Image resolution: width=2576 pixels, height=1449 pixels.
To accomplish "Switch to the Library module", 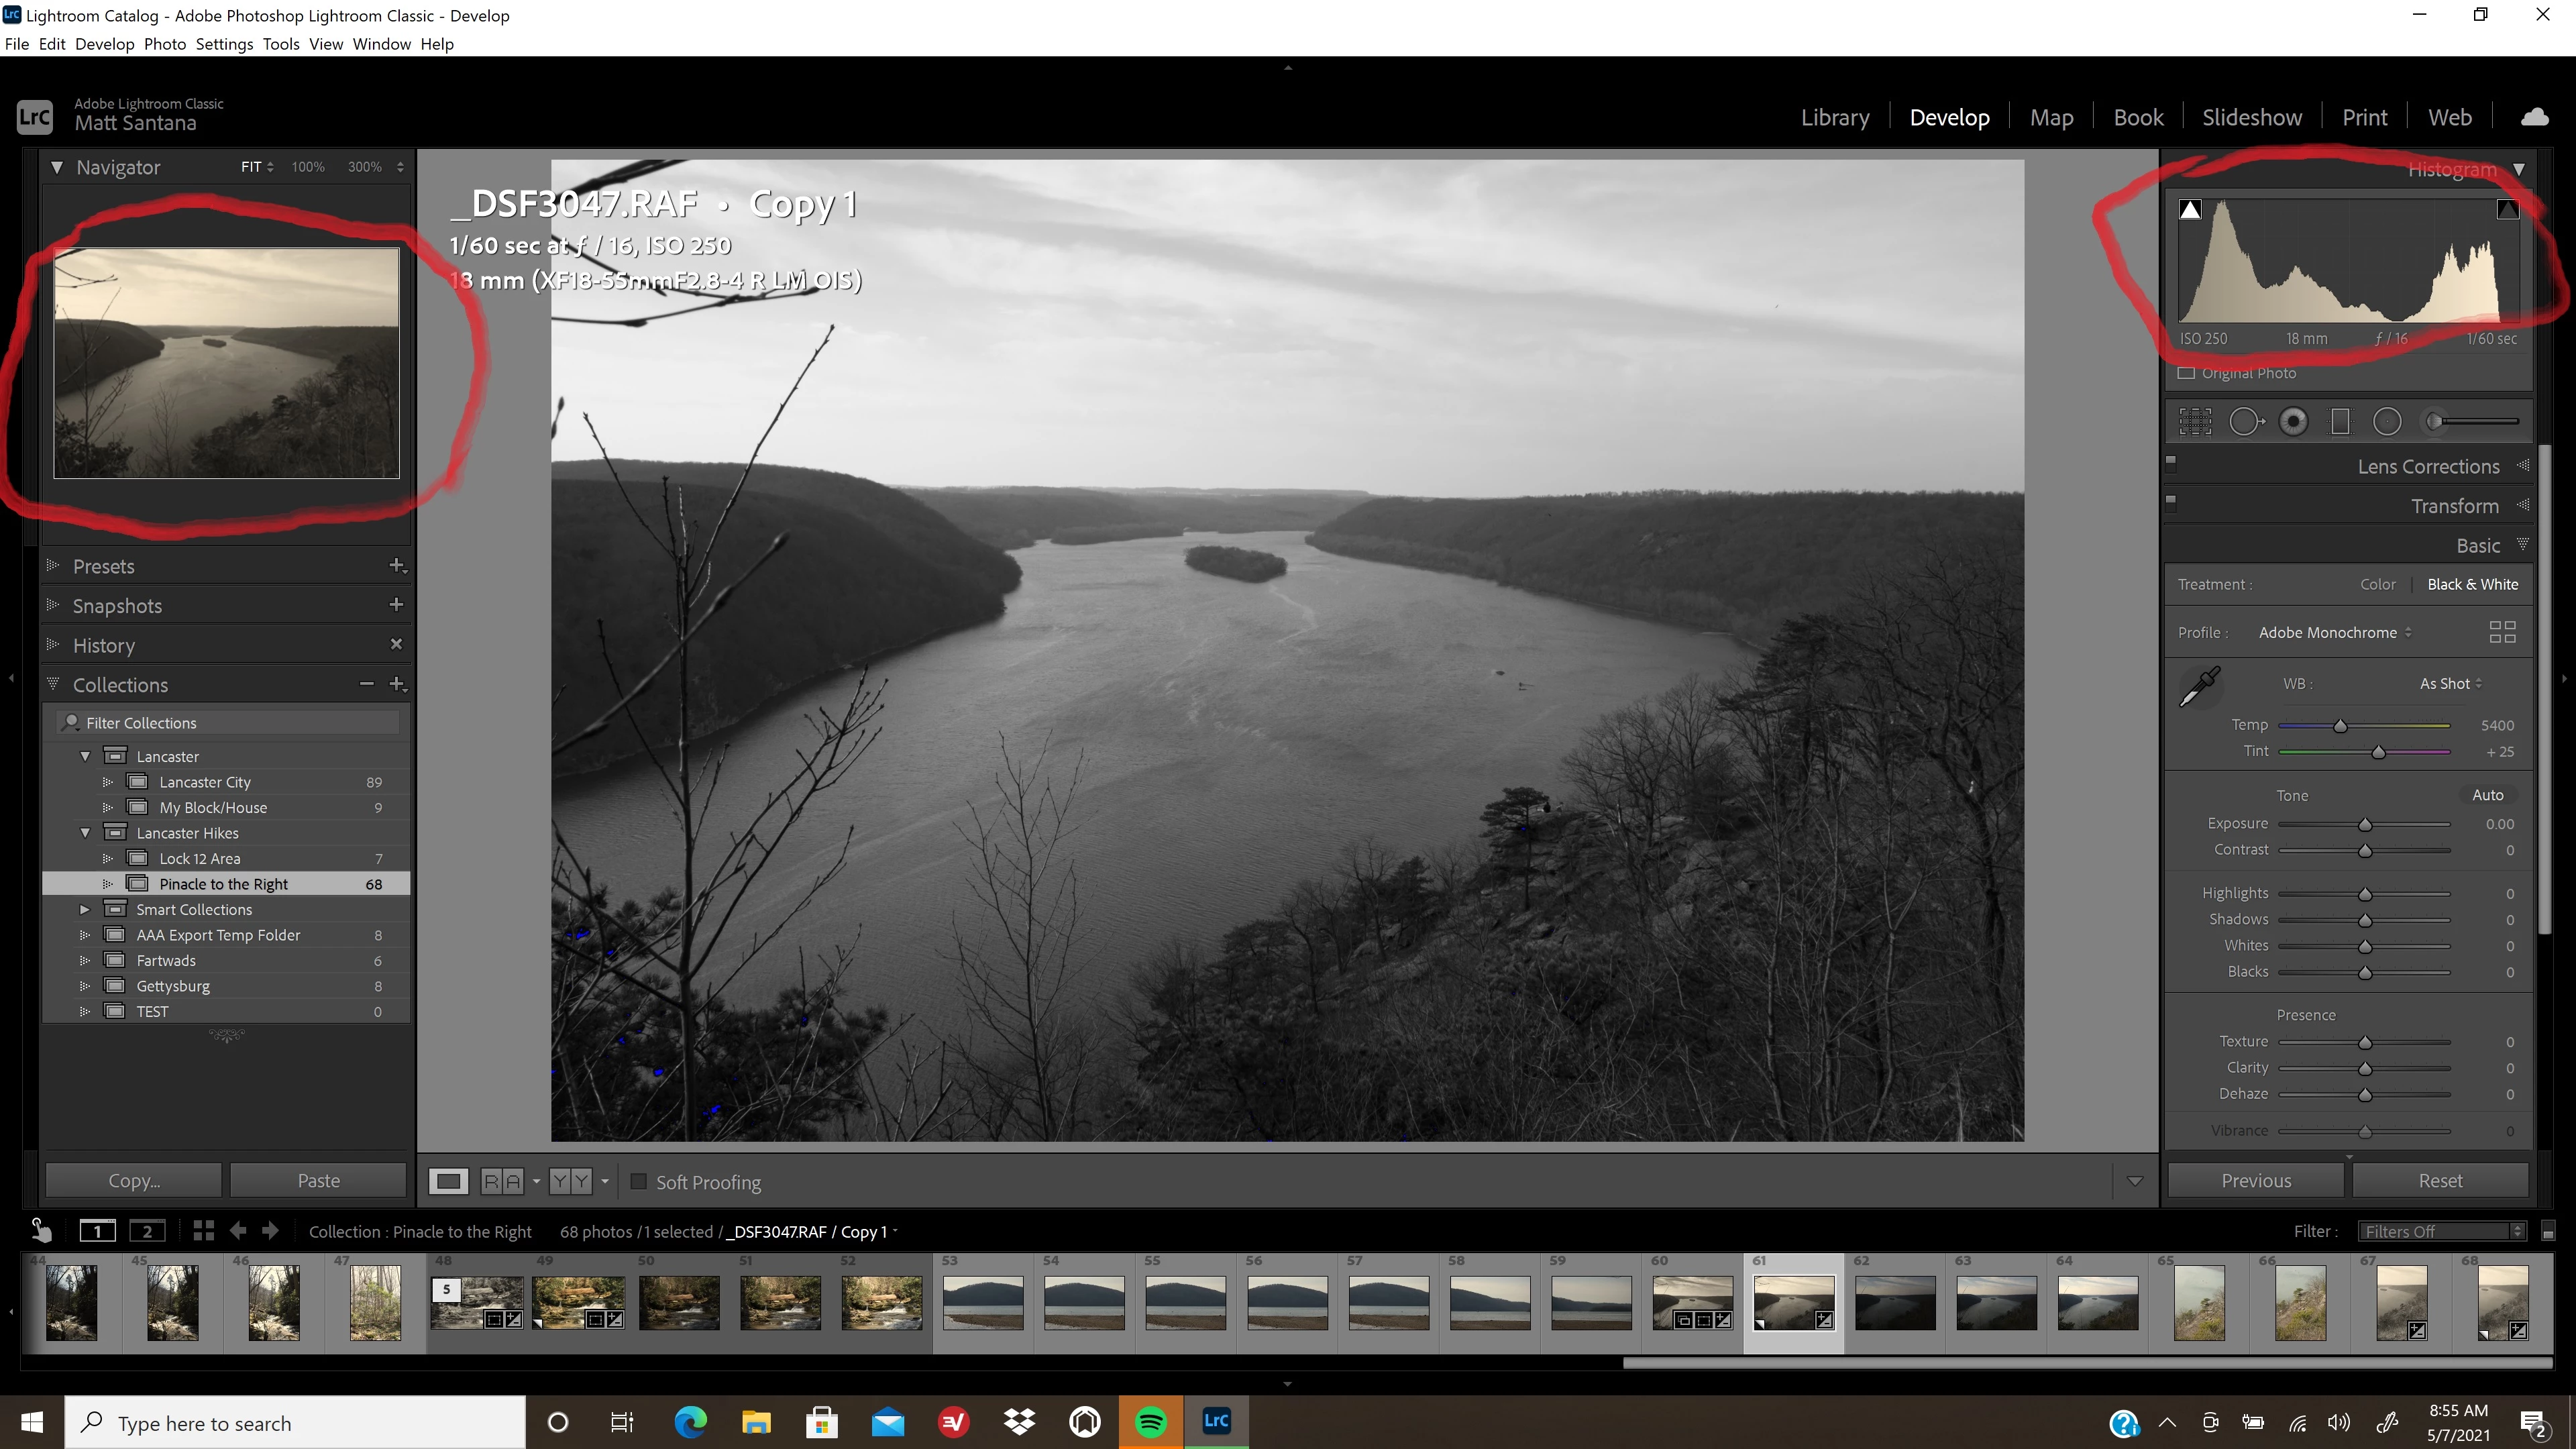I will (1834, 118).
